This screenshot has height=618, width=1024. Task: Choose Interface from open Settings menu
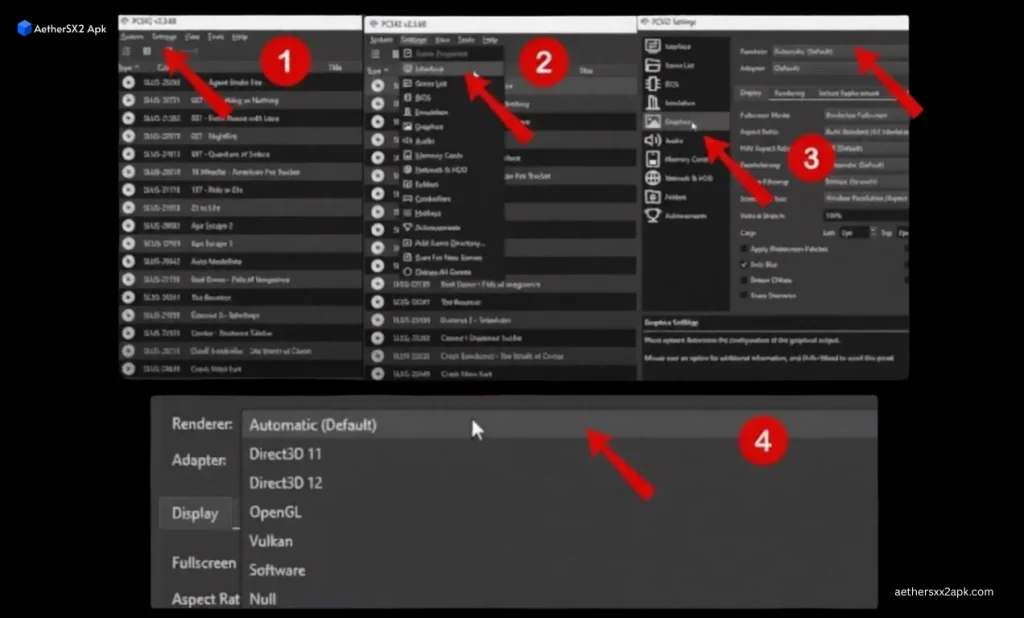[452, 69]
